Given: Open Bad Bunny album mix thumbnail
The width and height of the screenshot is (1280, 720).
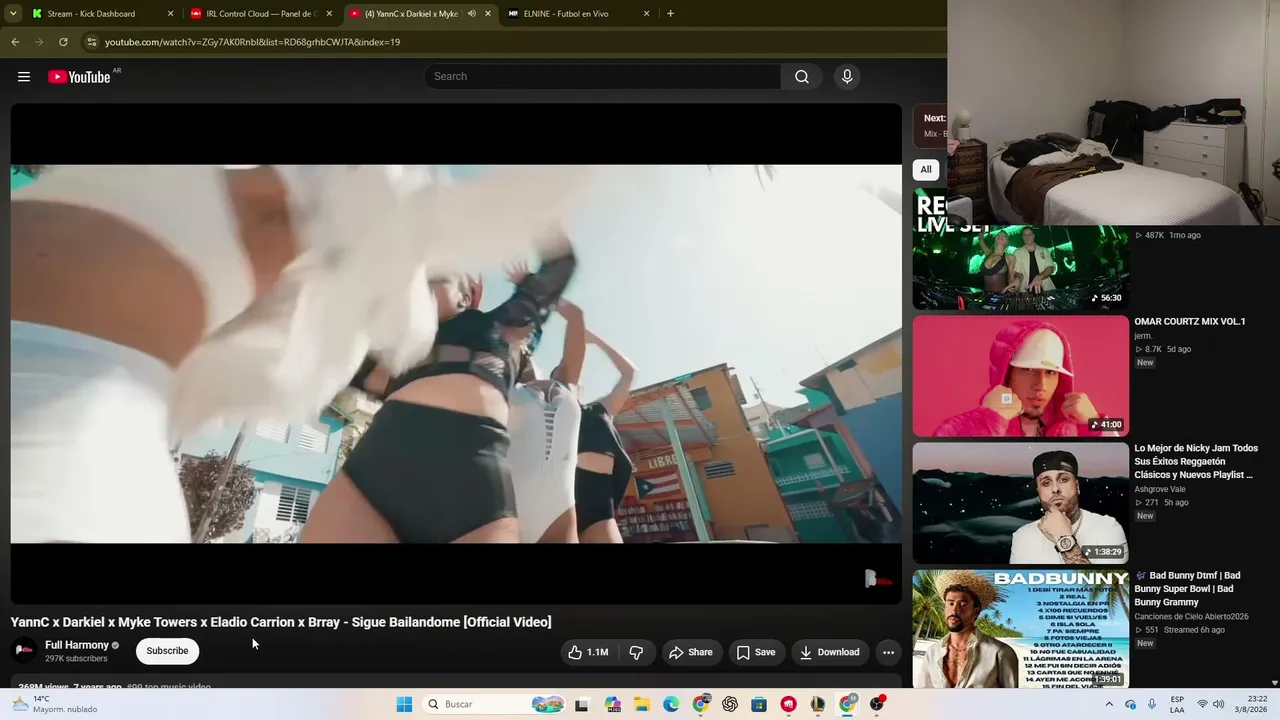Looking at the screenshot, I should [1020, 629].
